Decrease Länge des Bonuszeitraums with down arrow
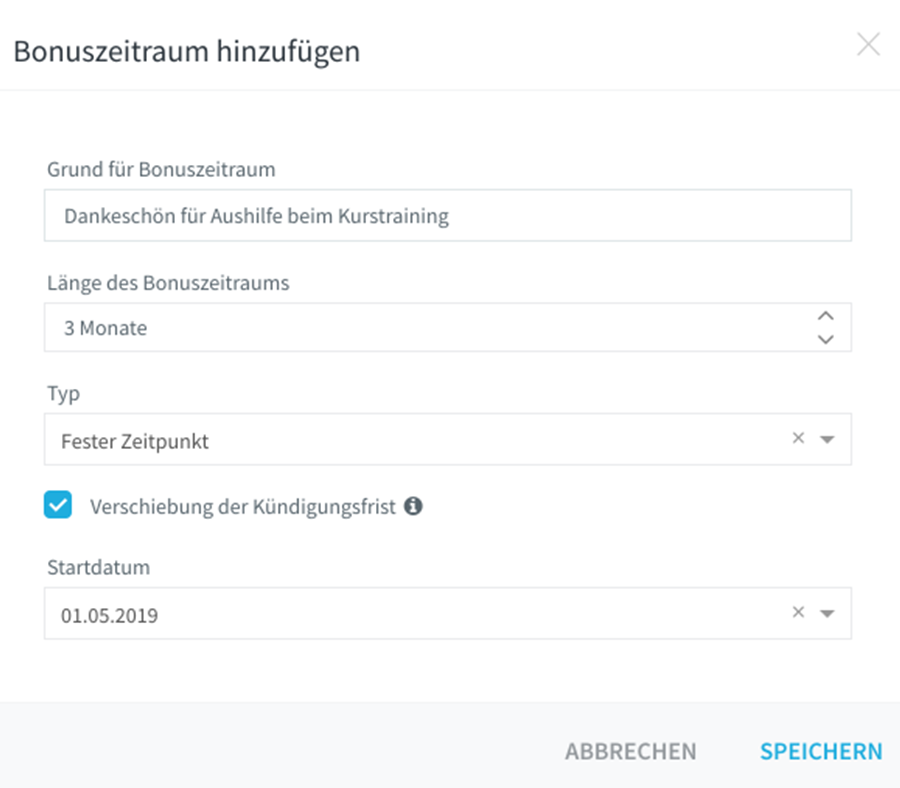 (x=825, y=339)
